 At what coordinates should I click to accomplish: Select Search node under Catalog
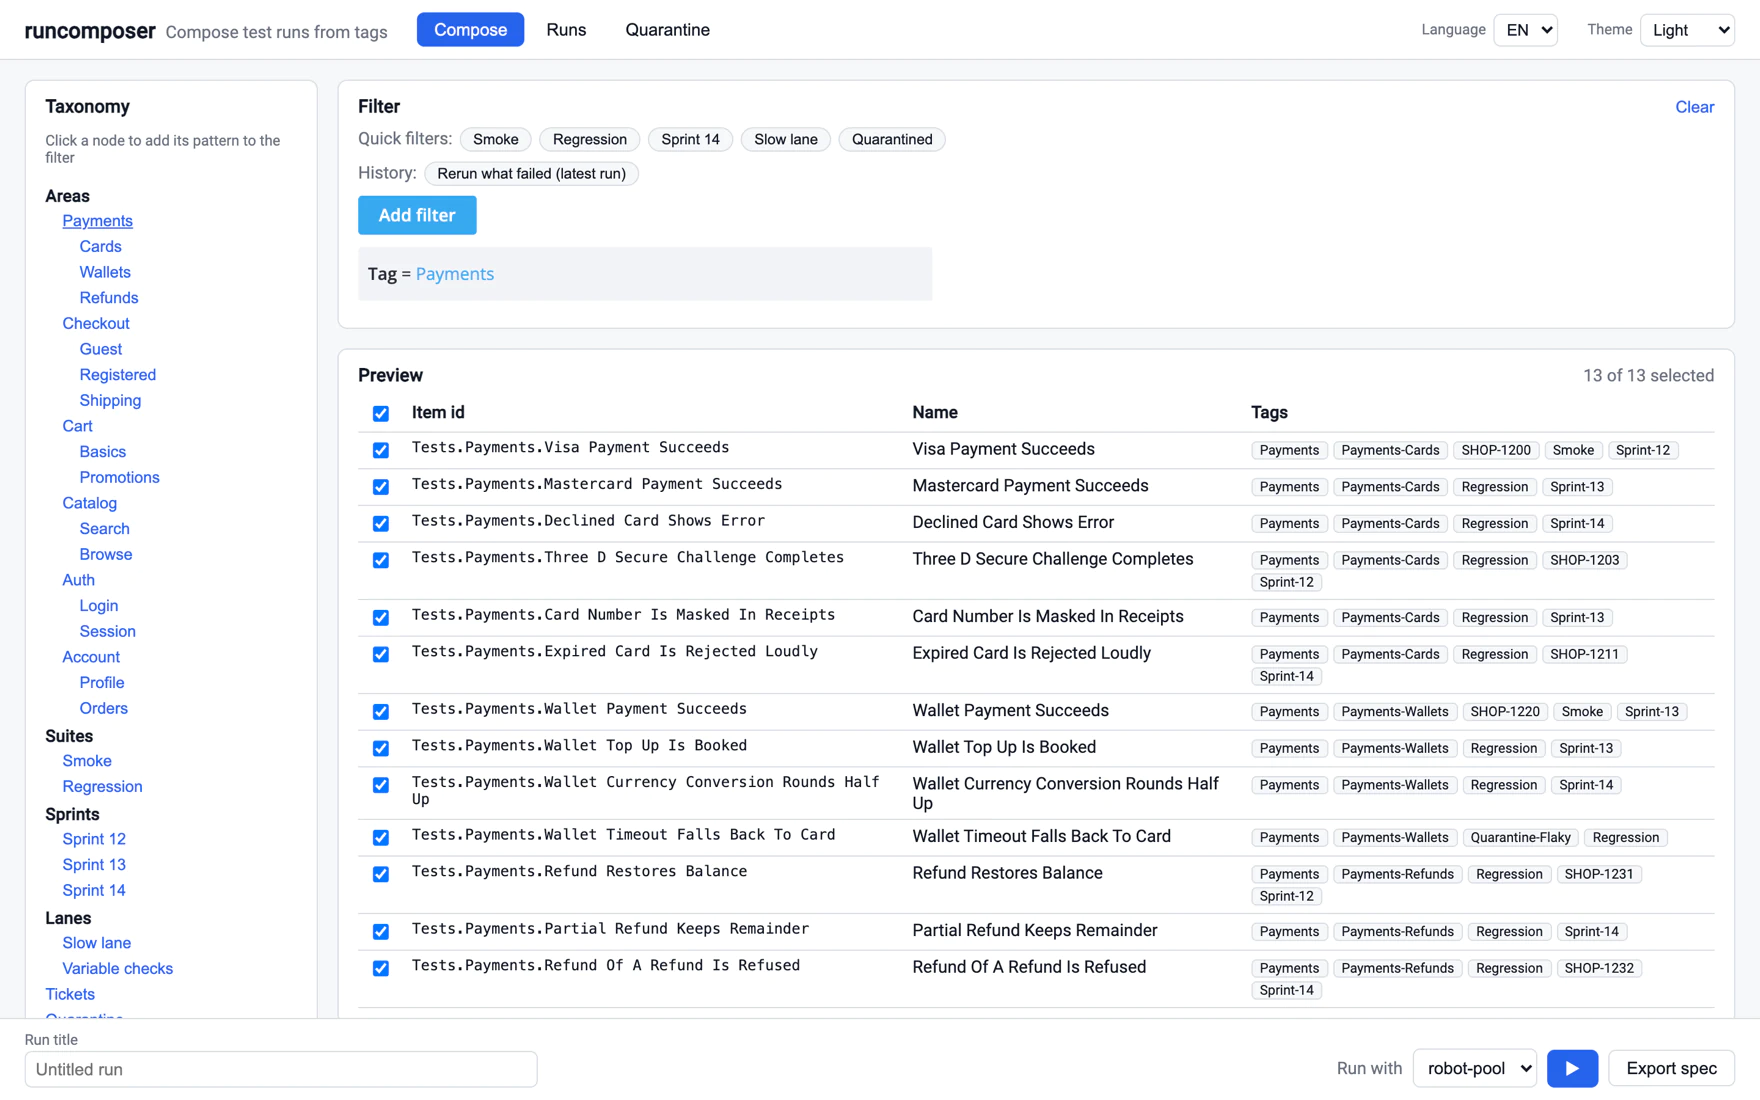coord(104,529)
